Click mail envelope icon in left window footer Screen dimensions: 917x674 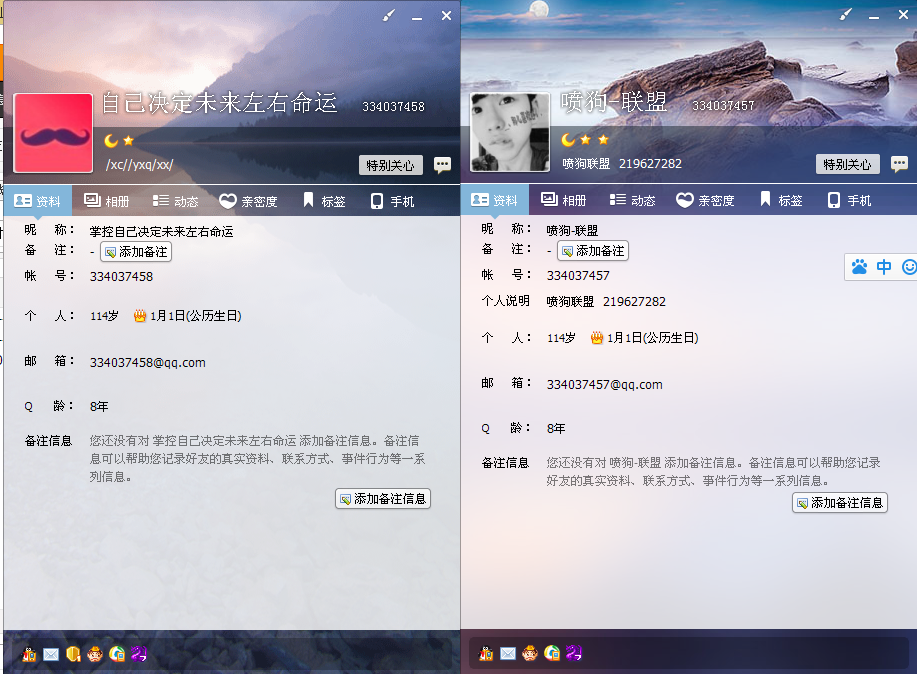coord(51,654)
